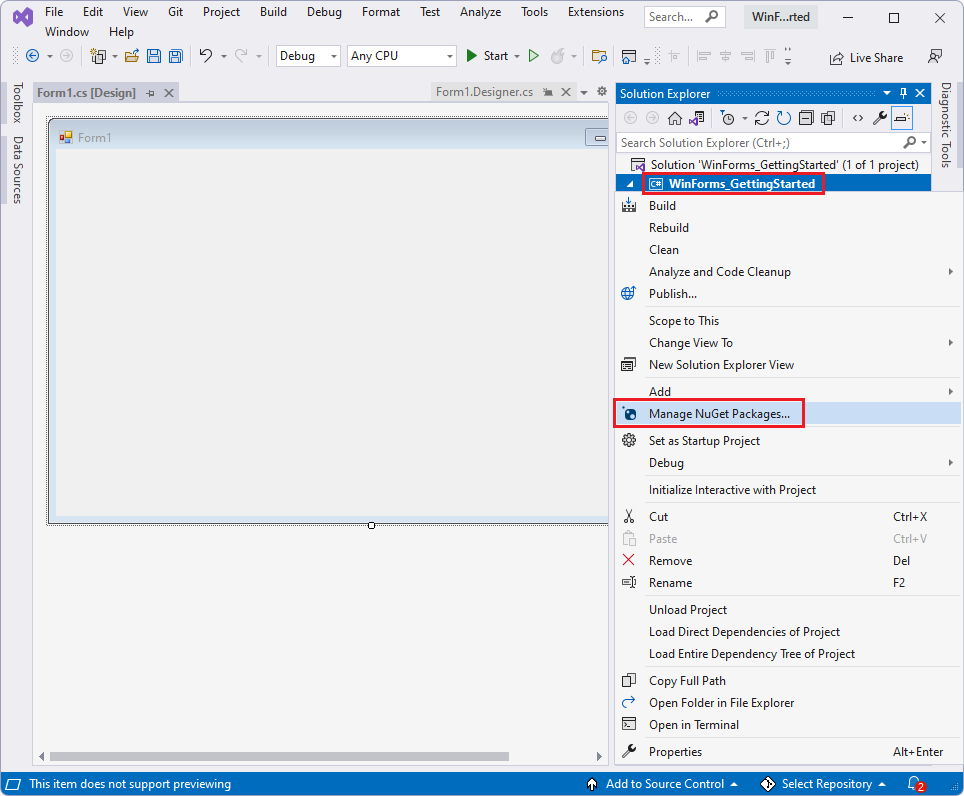964x796 pixels.
Task: Click the Save All toolbar icon
Action: tap(174, 56)
